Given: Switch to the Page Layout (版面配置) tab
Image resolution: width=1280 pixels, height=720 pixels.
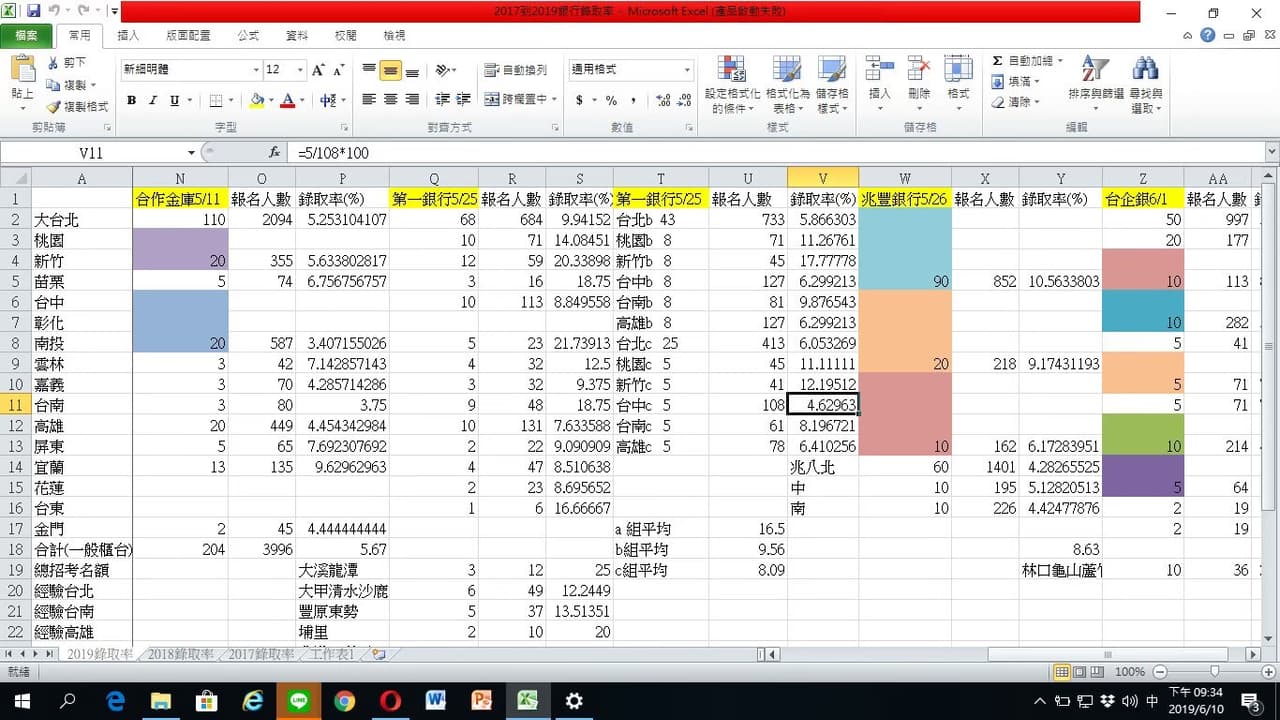Looking at the screenshot, I should coord(188,35).
